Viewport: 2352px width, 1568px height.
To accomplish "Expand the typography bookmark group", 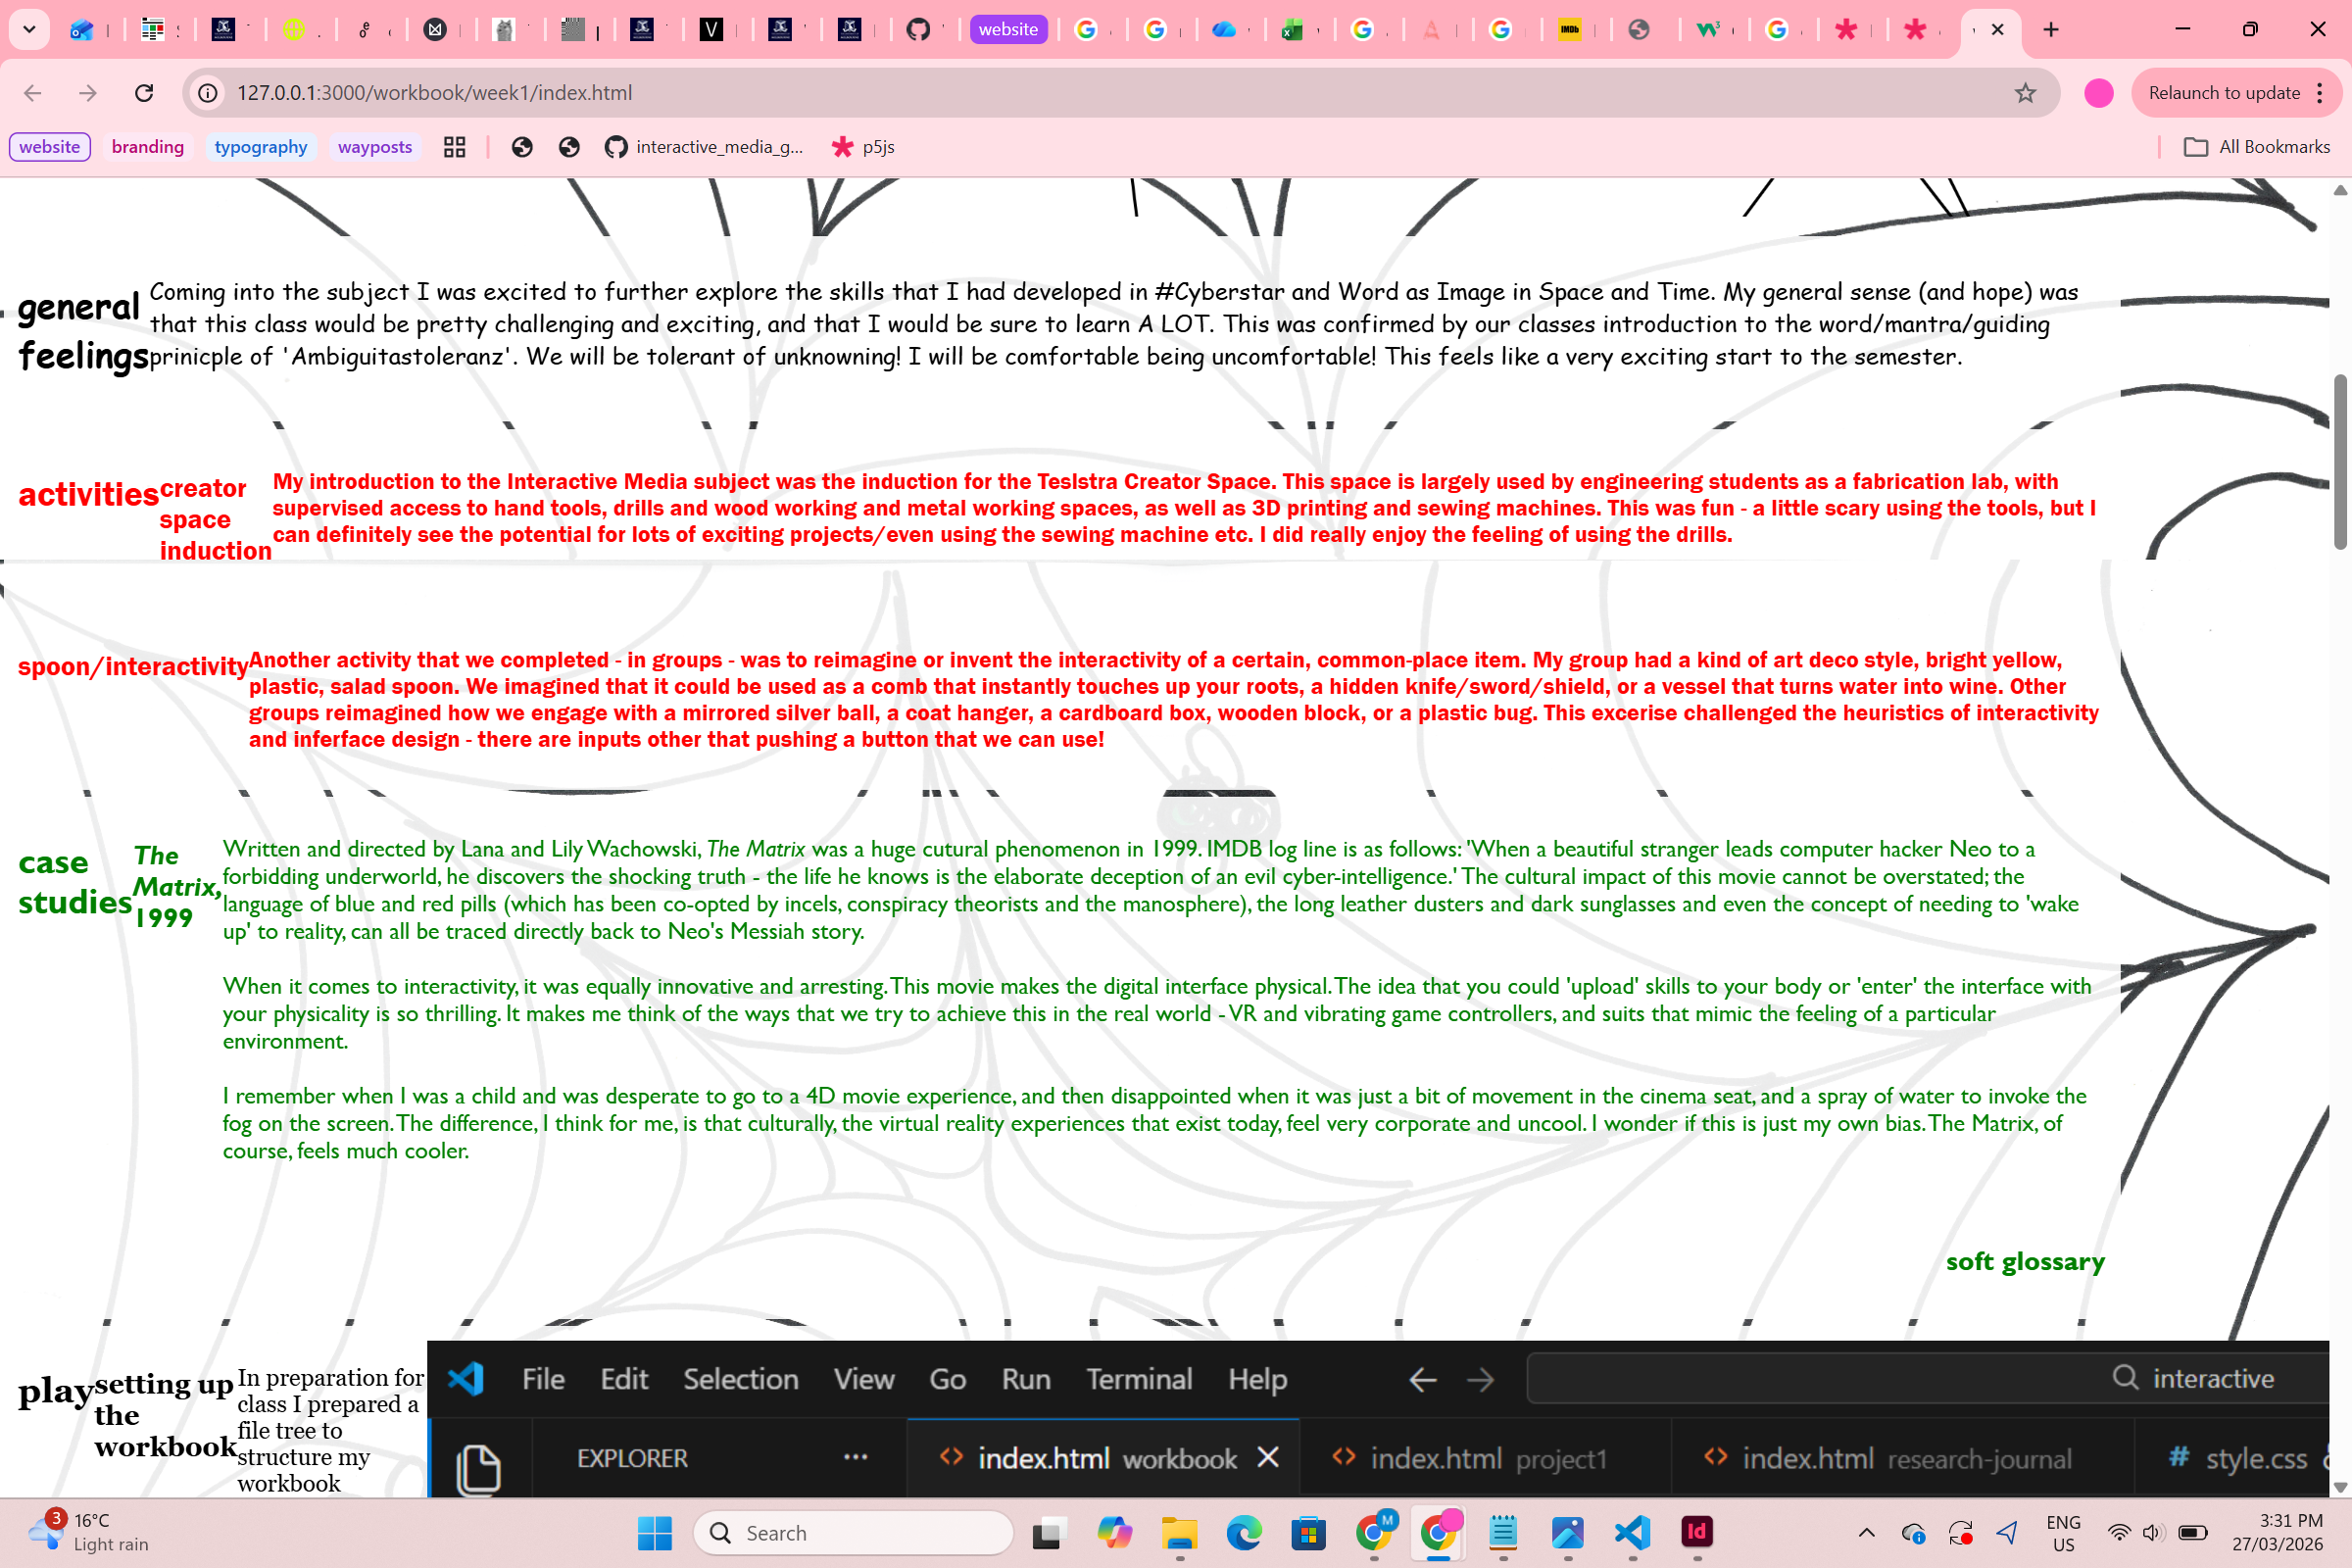I will [260, 147].
